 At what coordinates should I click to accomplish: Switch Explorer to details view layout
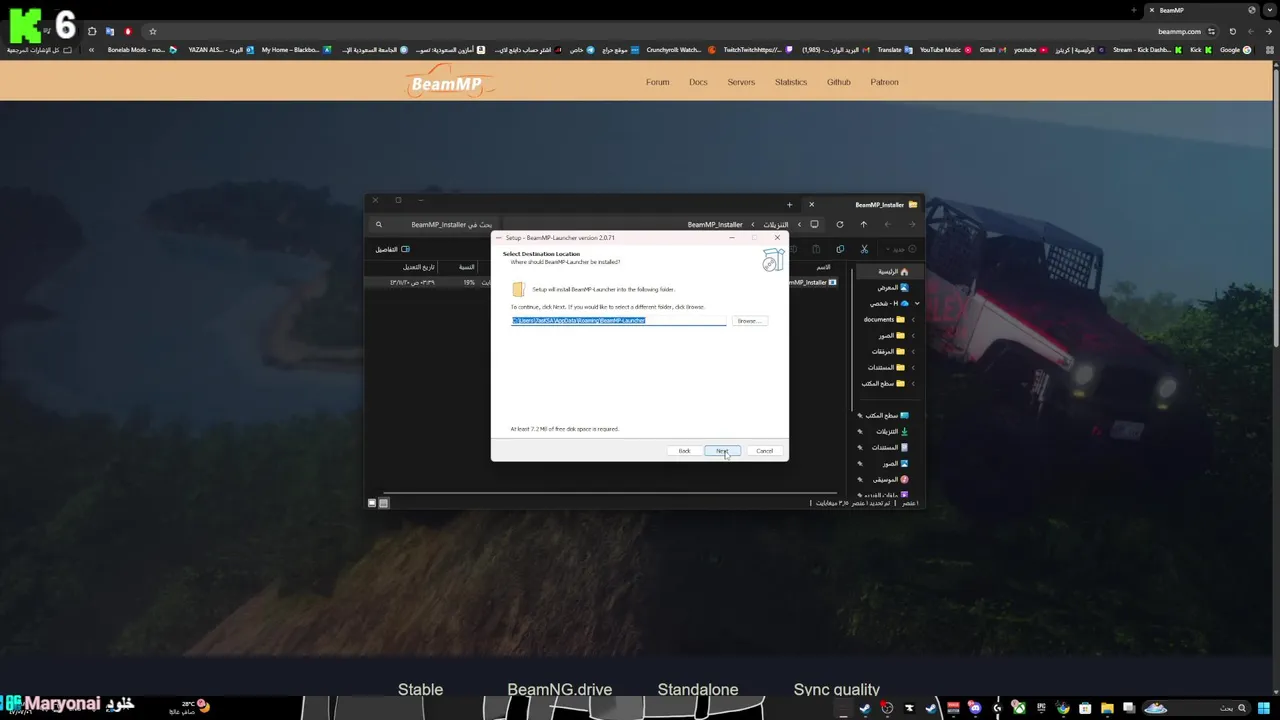[x=383, y=503]
